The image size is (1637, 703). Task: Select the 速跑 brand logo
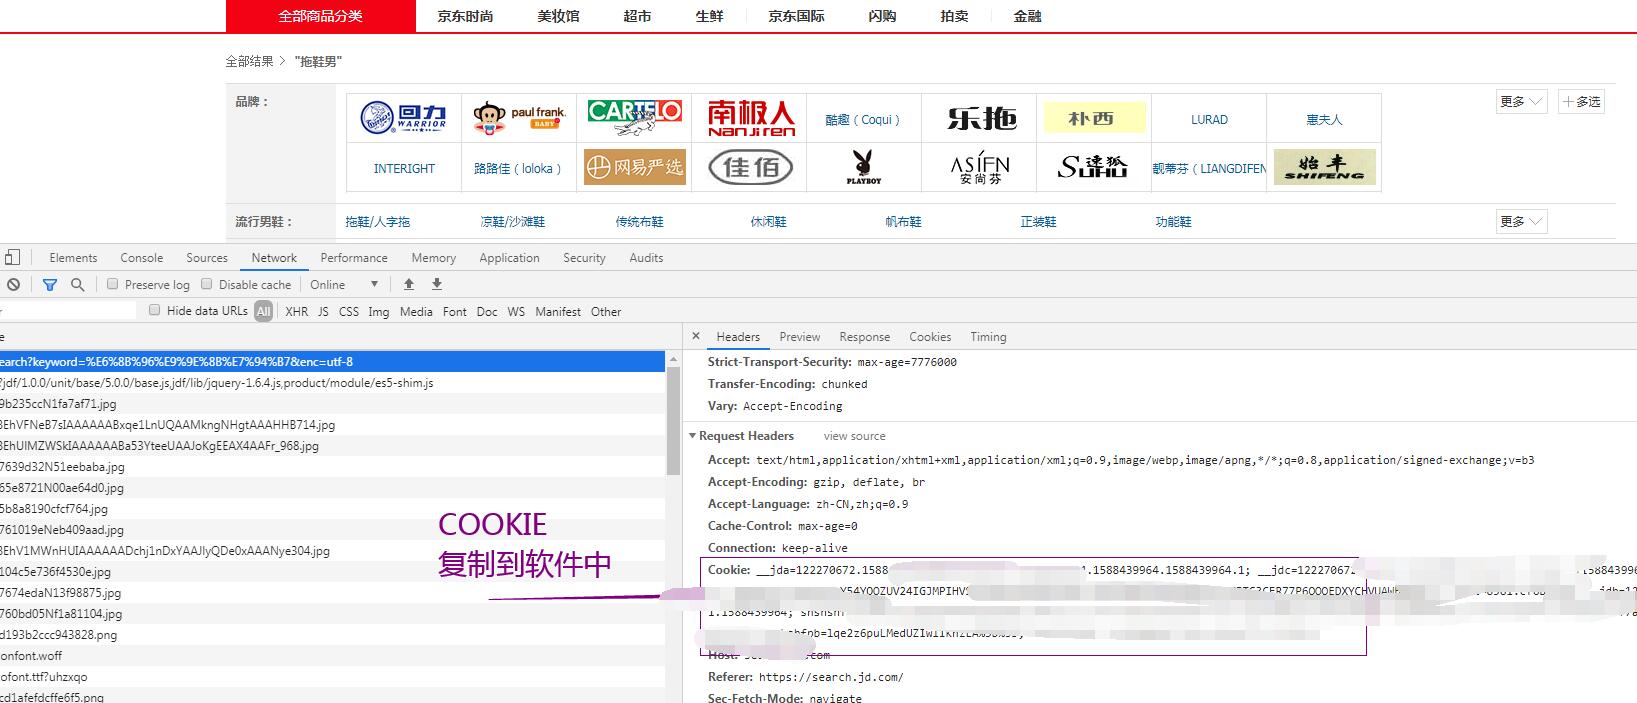[1092, 167]
